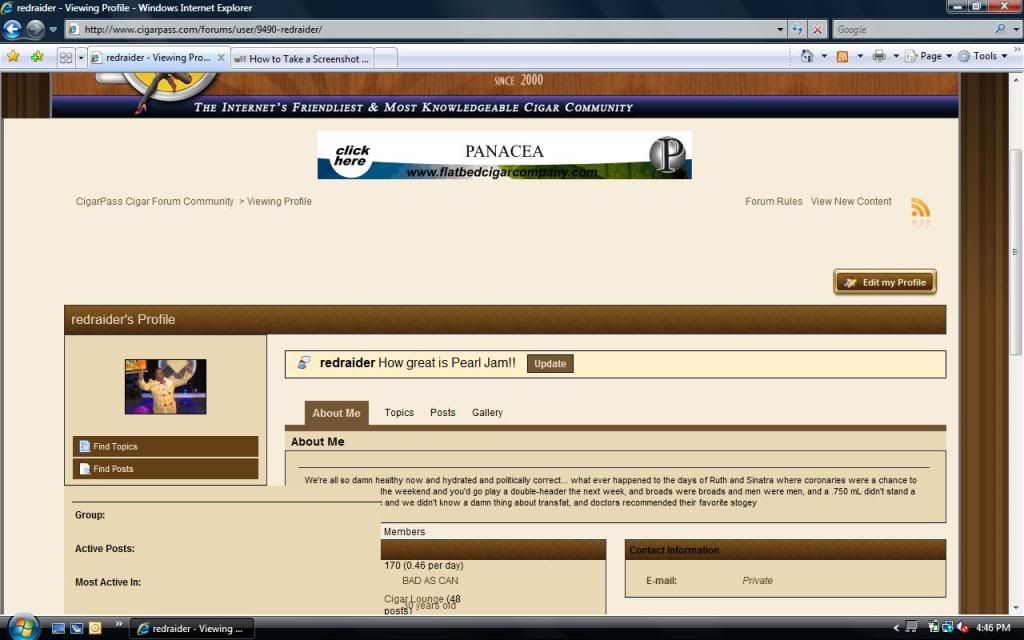Expand the Print options dropdown arrow

[x=896, y=56]
